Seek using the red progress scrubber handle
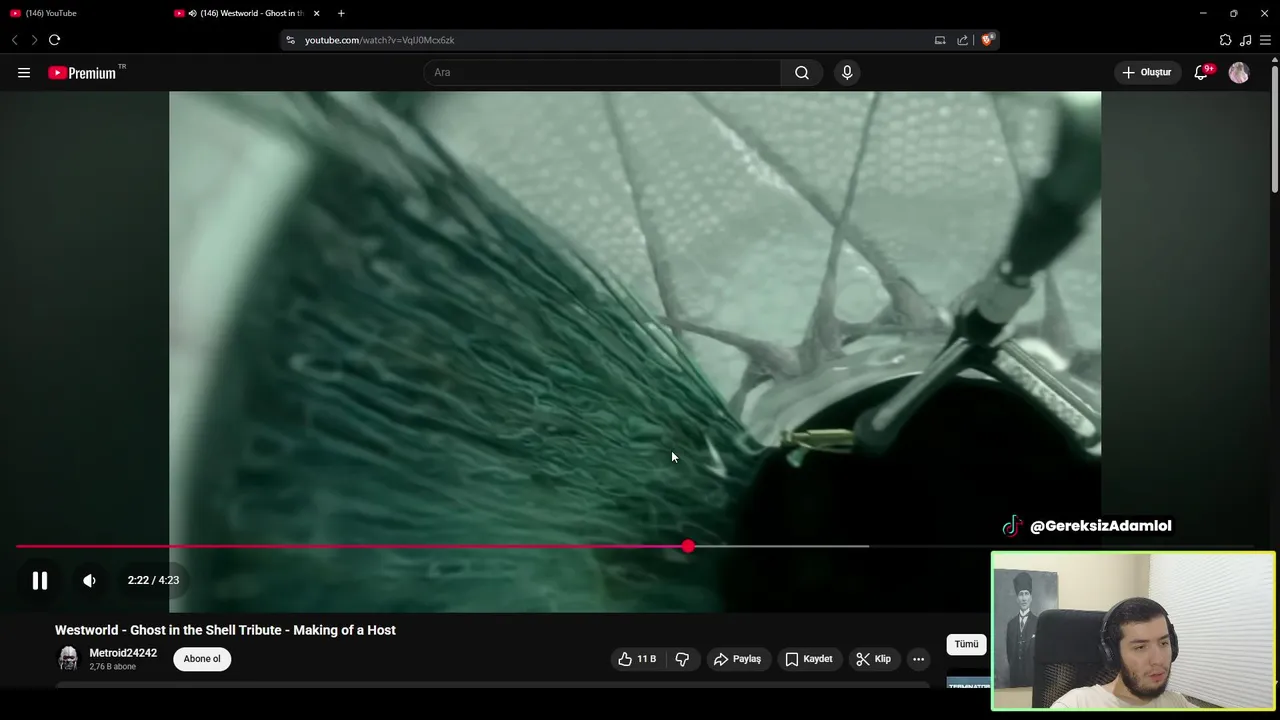 click(x=688, y=546)
